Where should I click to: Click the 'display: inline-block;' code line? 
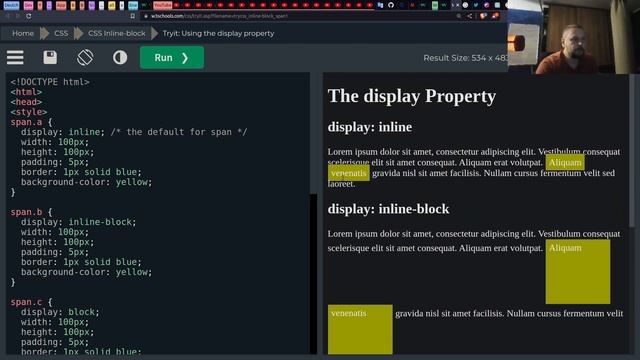[78, 222]
